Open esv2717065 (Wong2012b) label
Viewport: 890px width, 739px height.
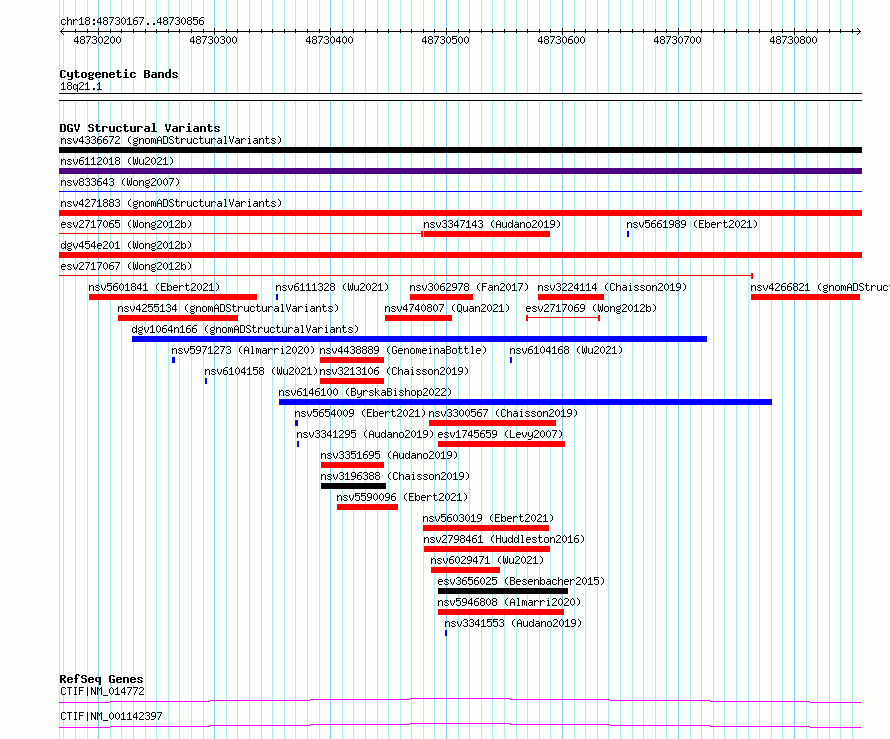tap(126, 224)
